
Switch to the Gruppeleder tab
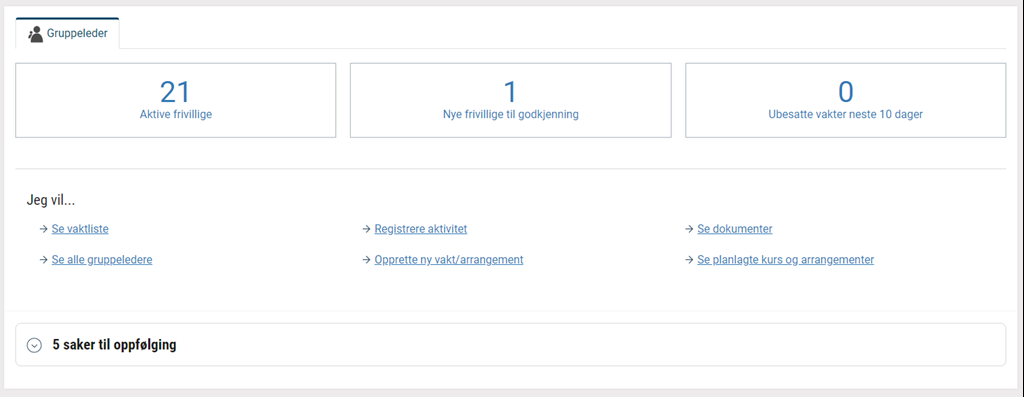tap(67, 33)
